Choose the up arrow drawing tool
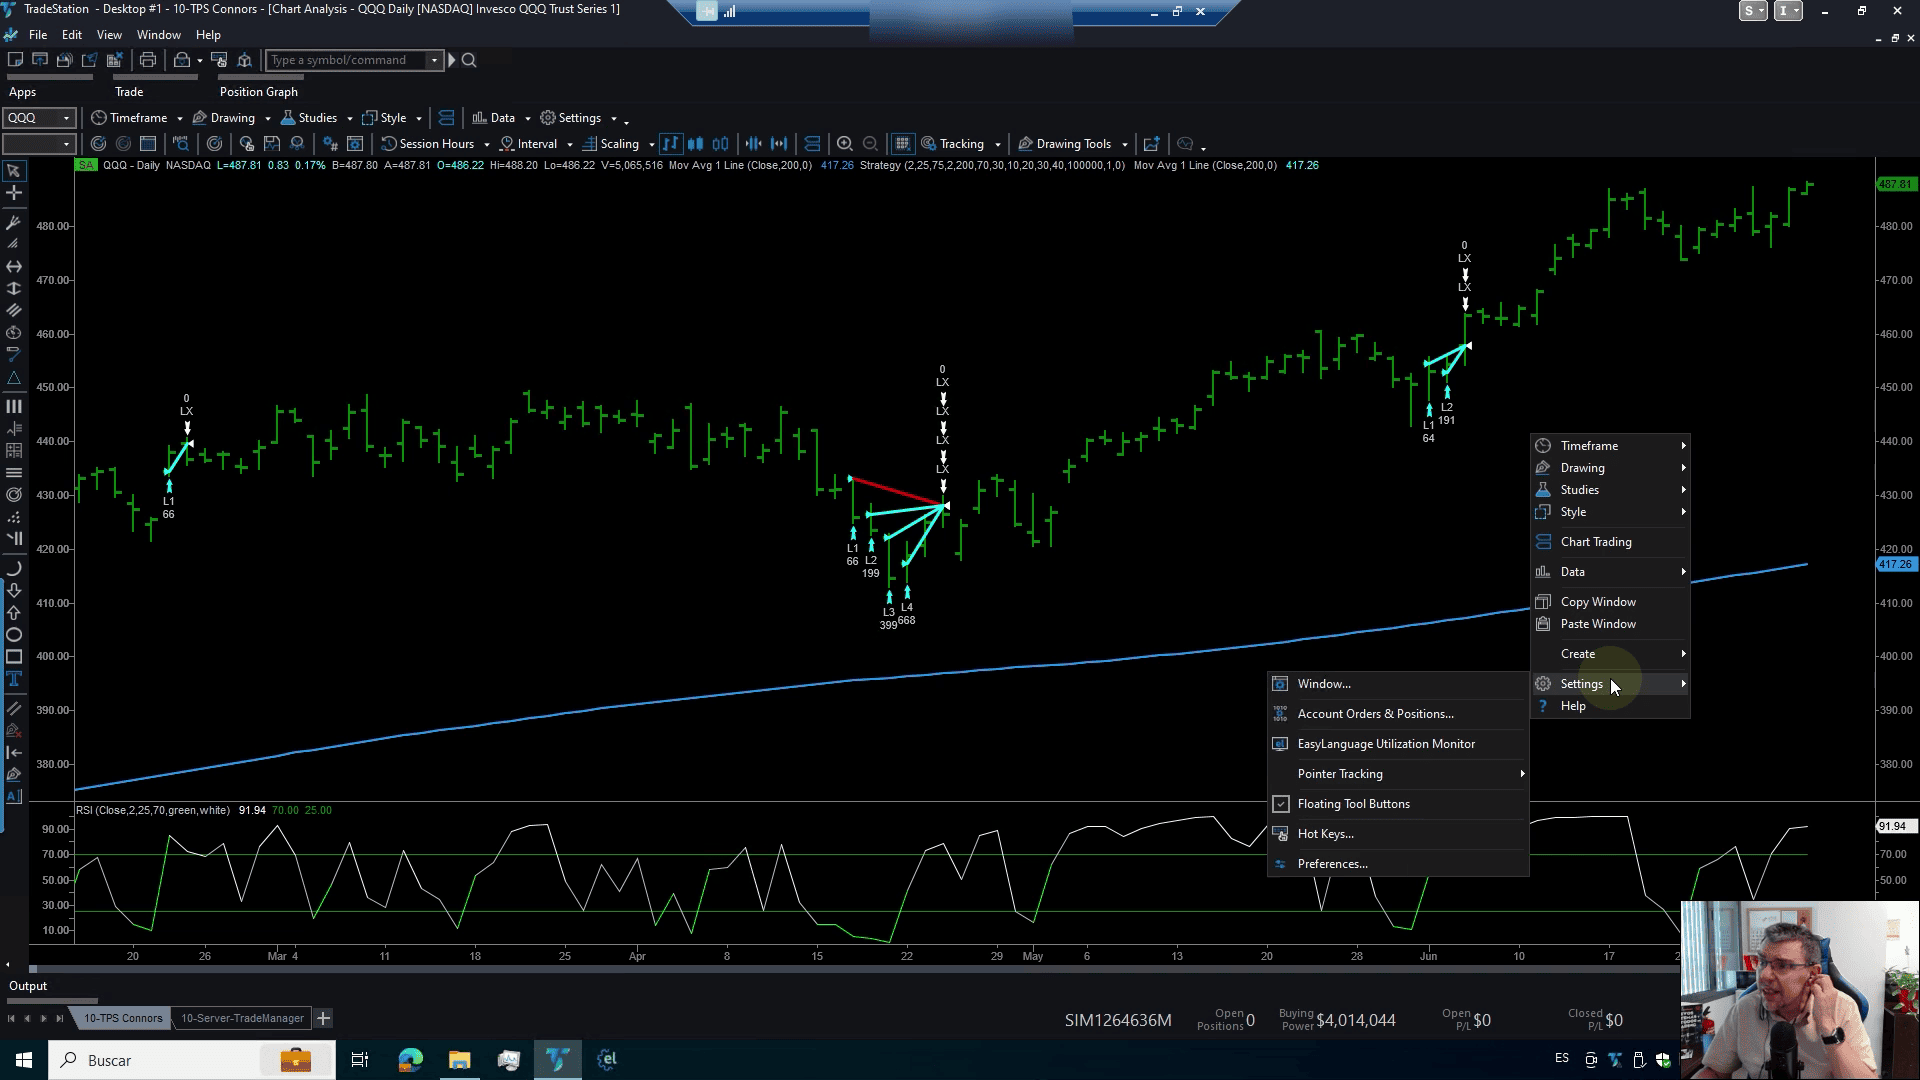Image resolution: width=1920 pixels, height=1080 pixels. 14,613
